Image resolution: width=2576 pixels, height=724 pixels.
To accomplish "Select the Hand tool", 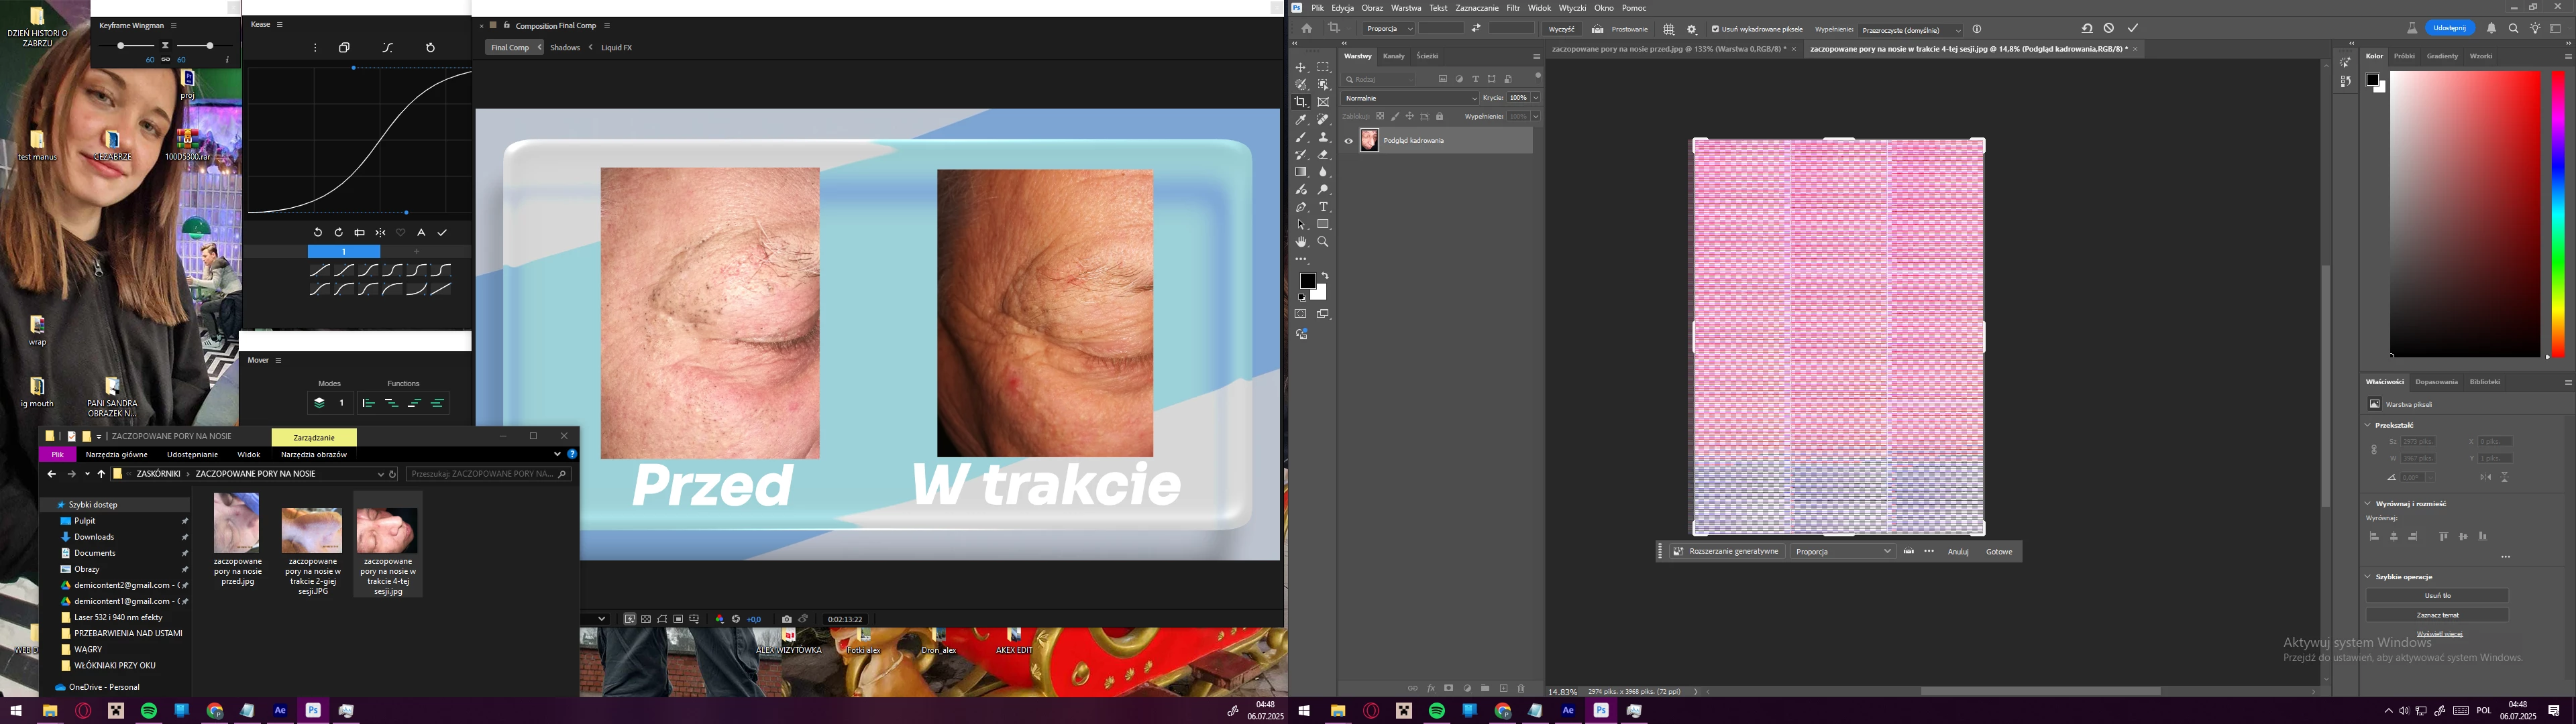I will pos(1301,242).
